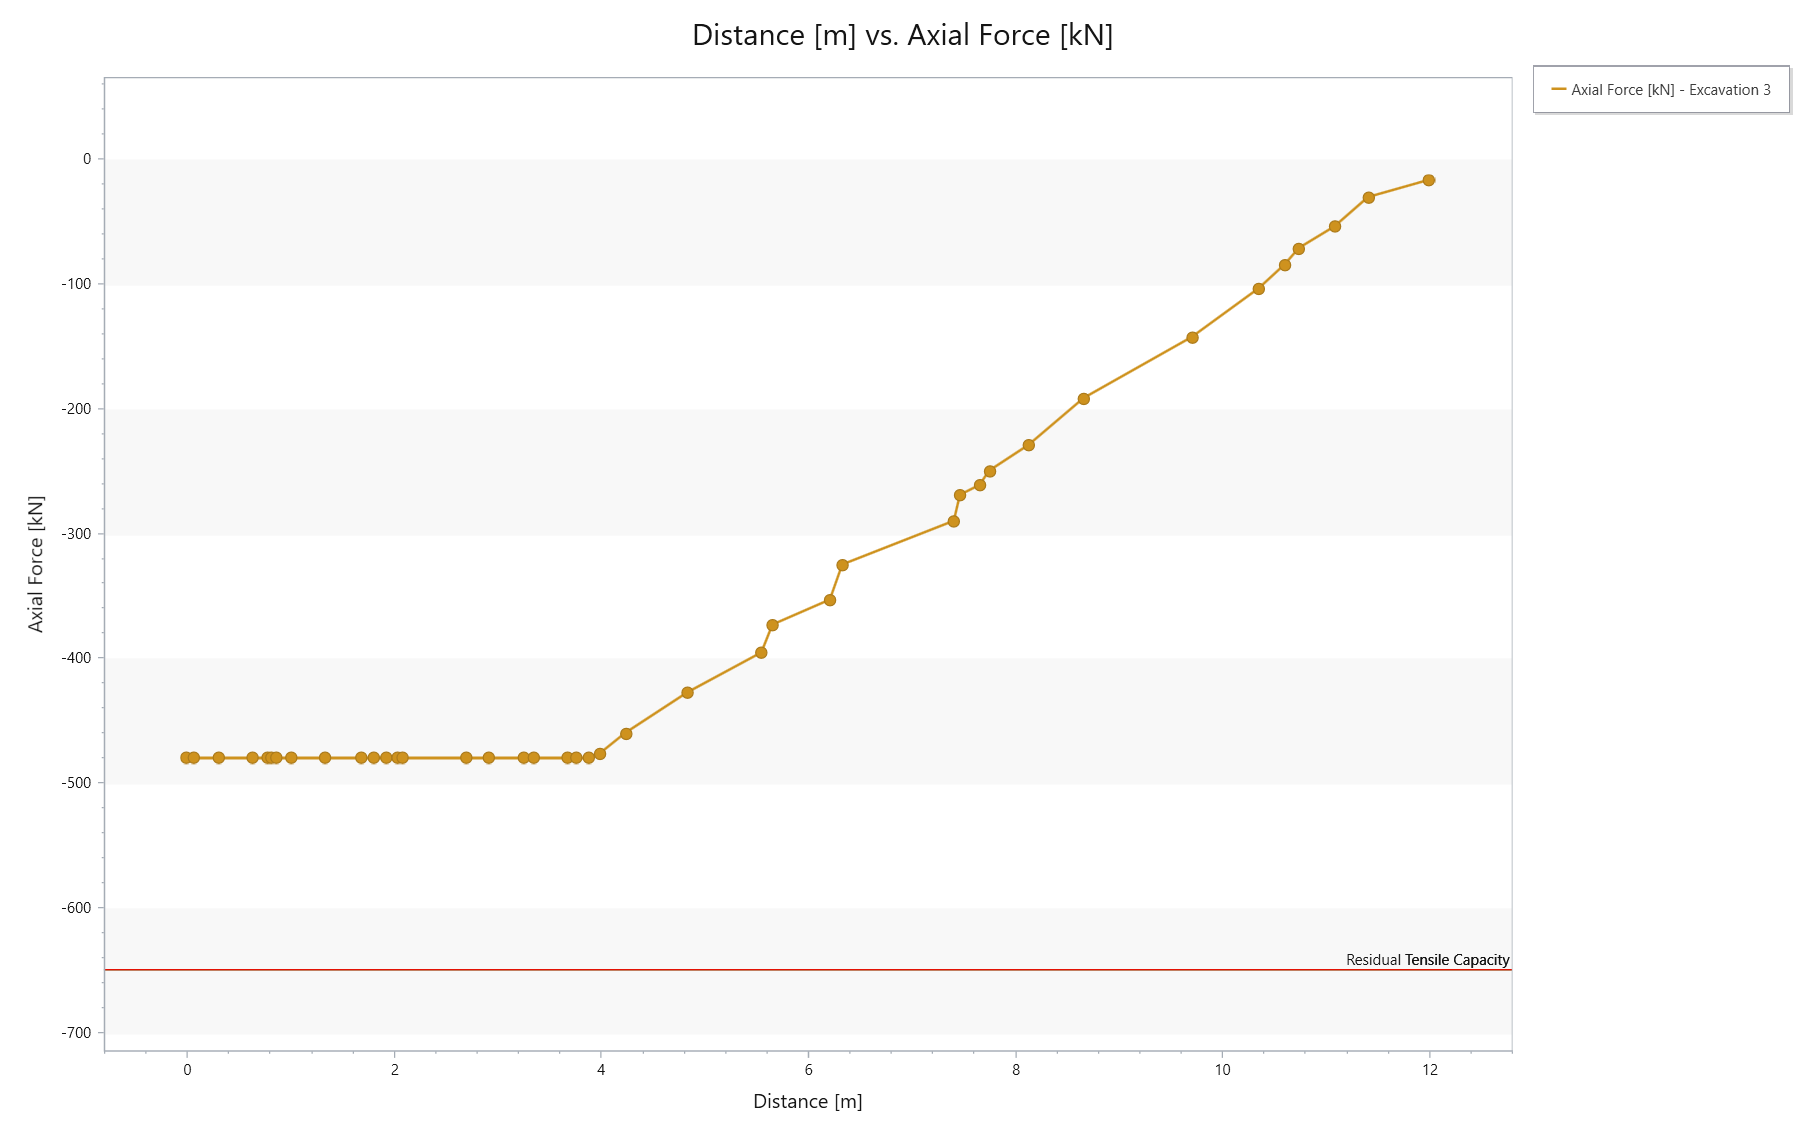
Task: Click the "-500" y-axis tick label
Action: (76, 783)
